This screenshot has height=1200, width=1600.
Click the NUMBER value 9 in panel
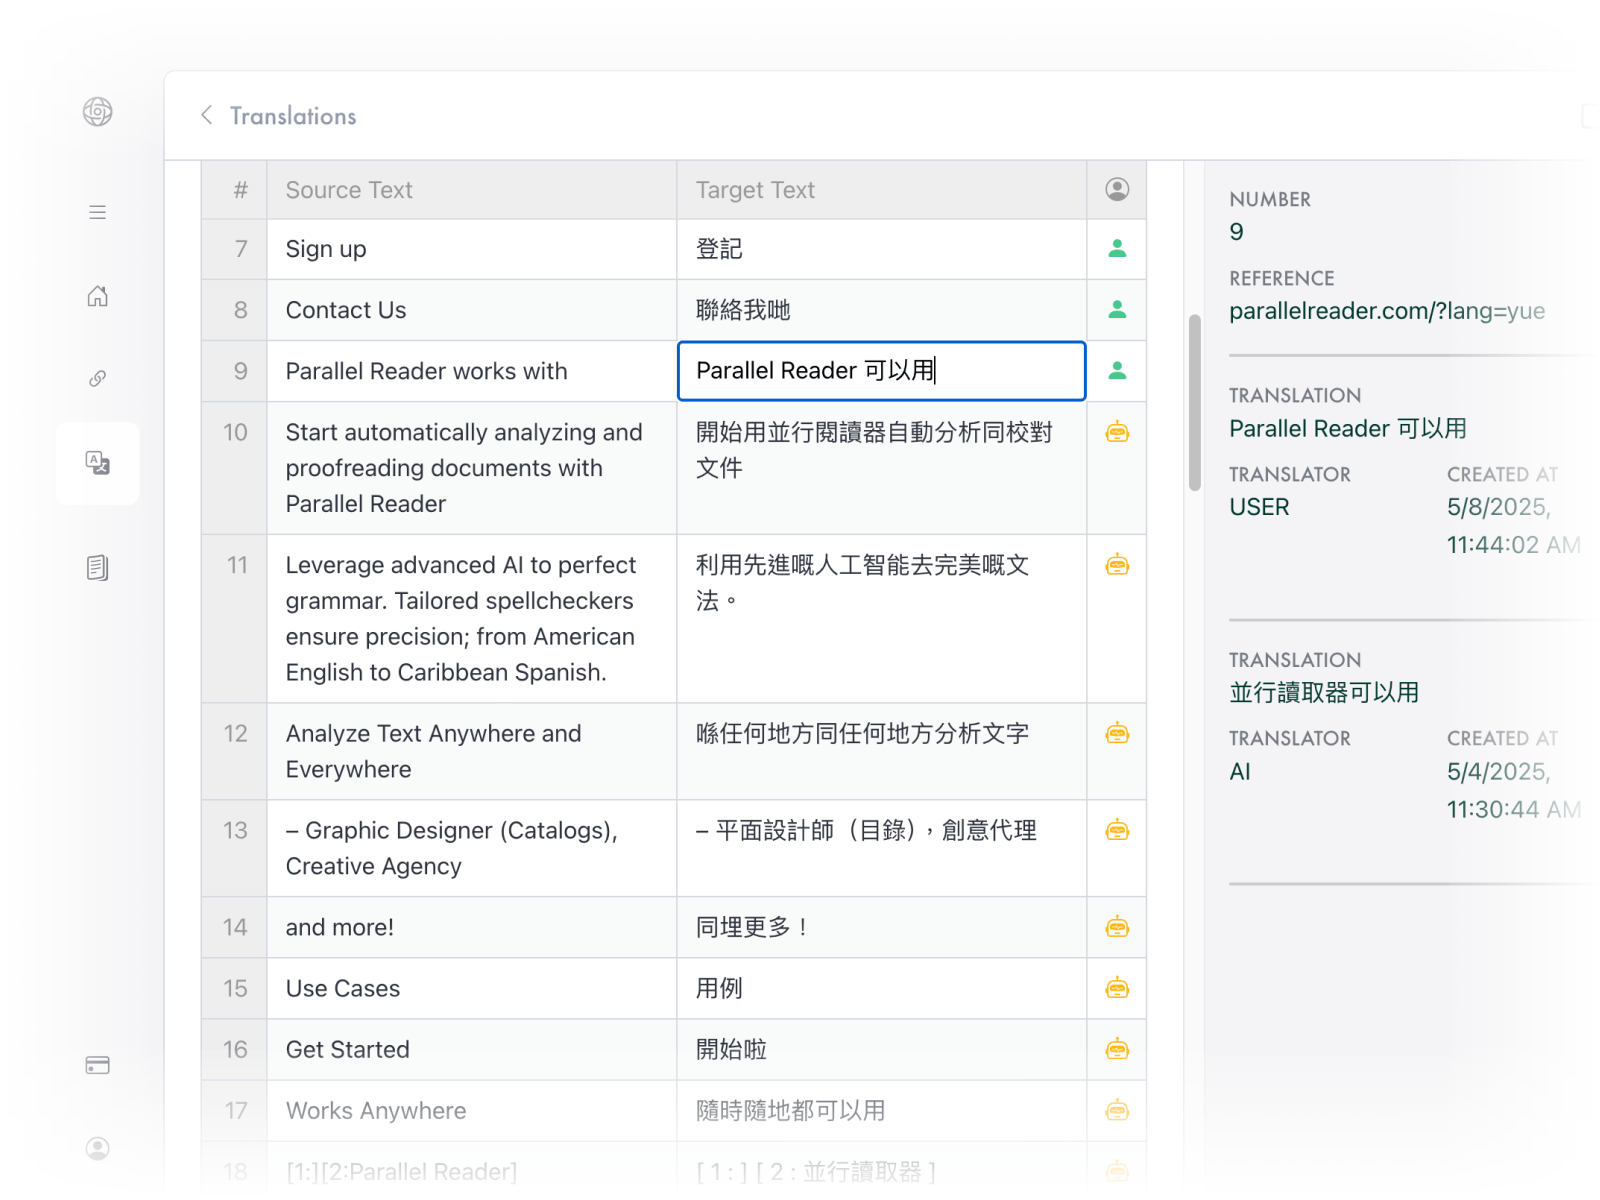[1236, 232]
